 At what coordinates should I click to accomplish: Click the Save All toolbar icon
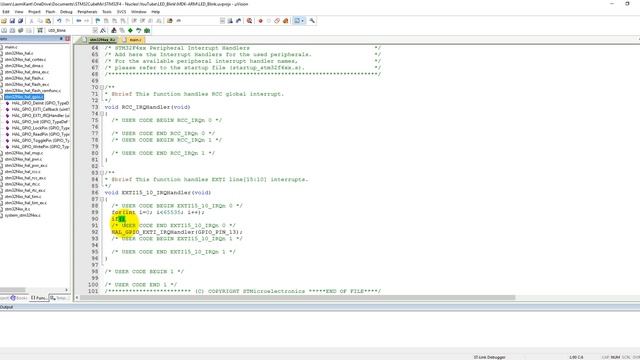click(x=20, y=21)
